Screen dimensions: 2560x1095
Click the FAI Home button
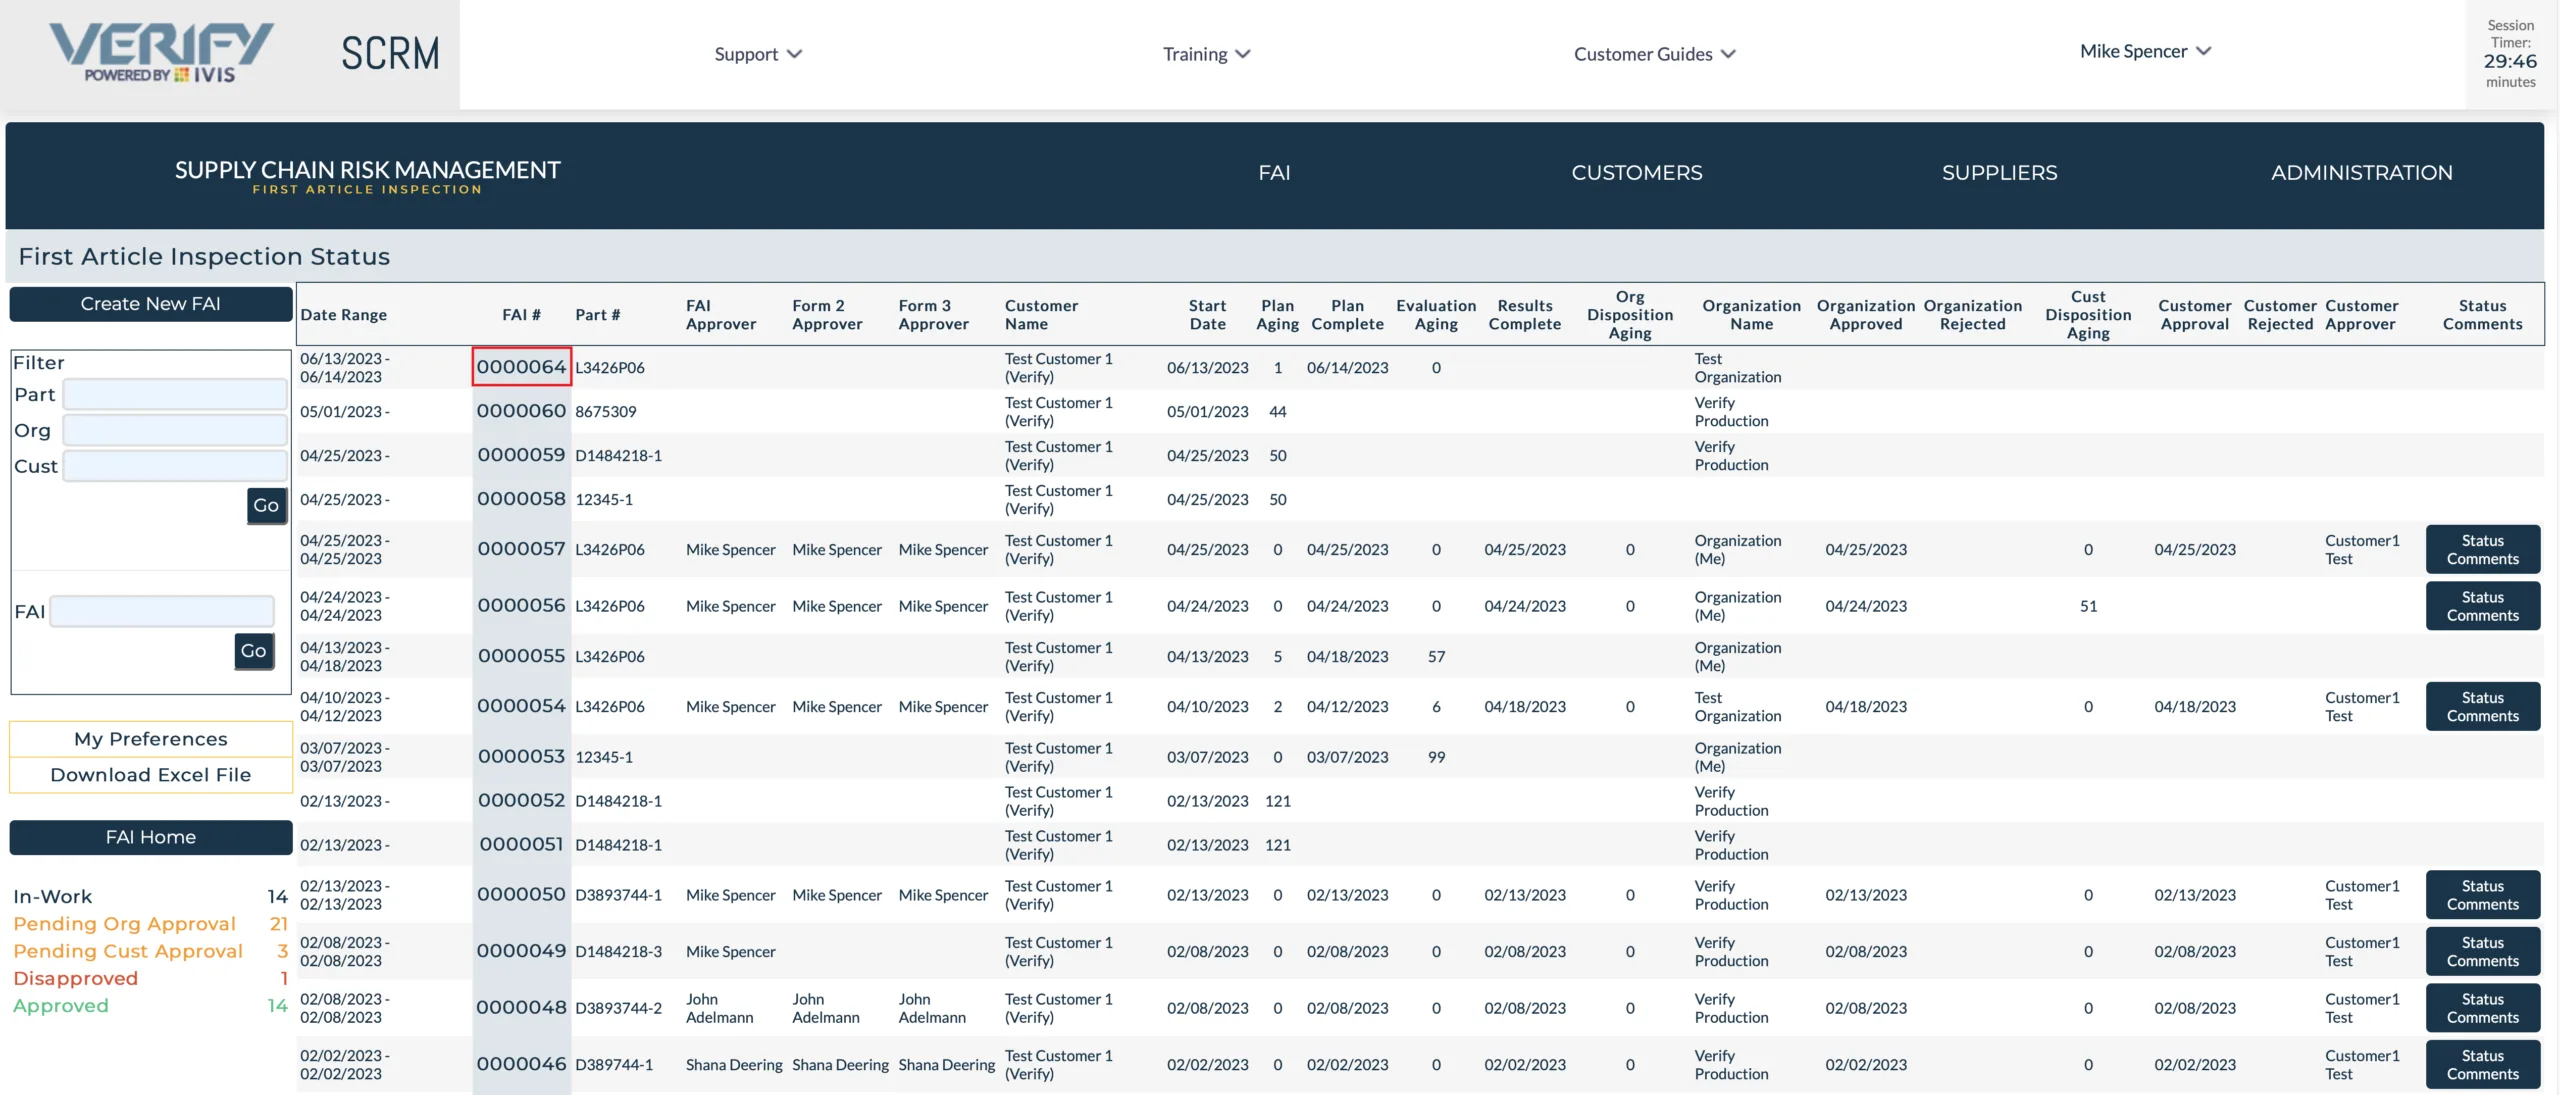[151, 837]
